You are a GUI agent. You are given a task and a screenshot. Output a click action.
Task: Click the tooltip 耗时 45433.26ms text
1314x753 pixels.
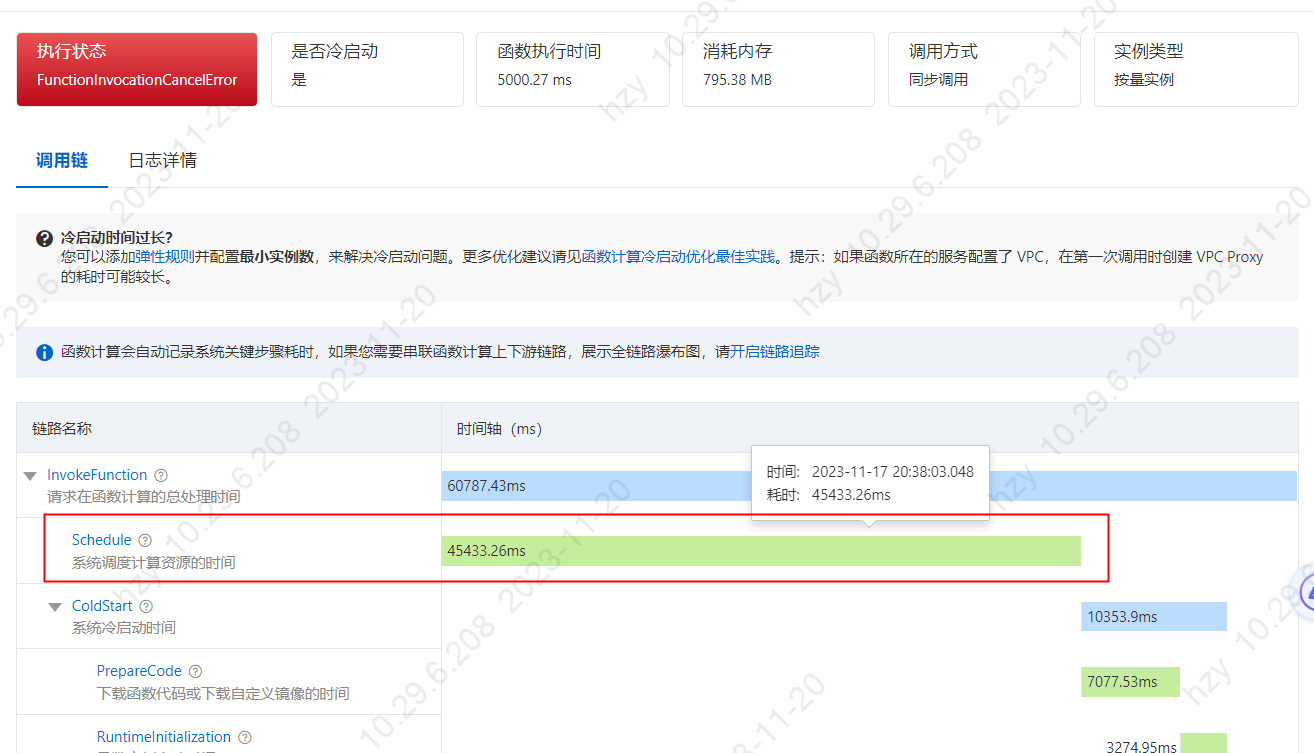(828, 494)
